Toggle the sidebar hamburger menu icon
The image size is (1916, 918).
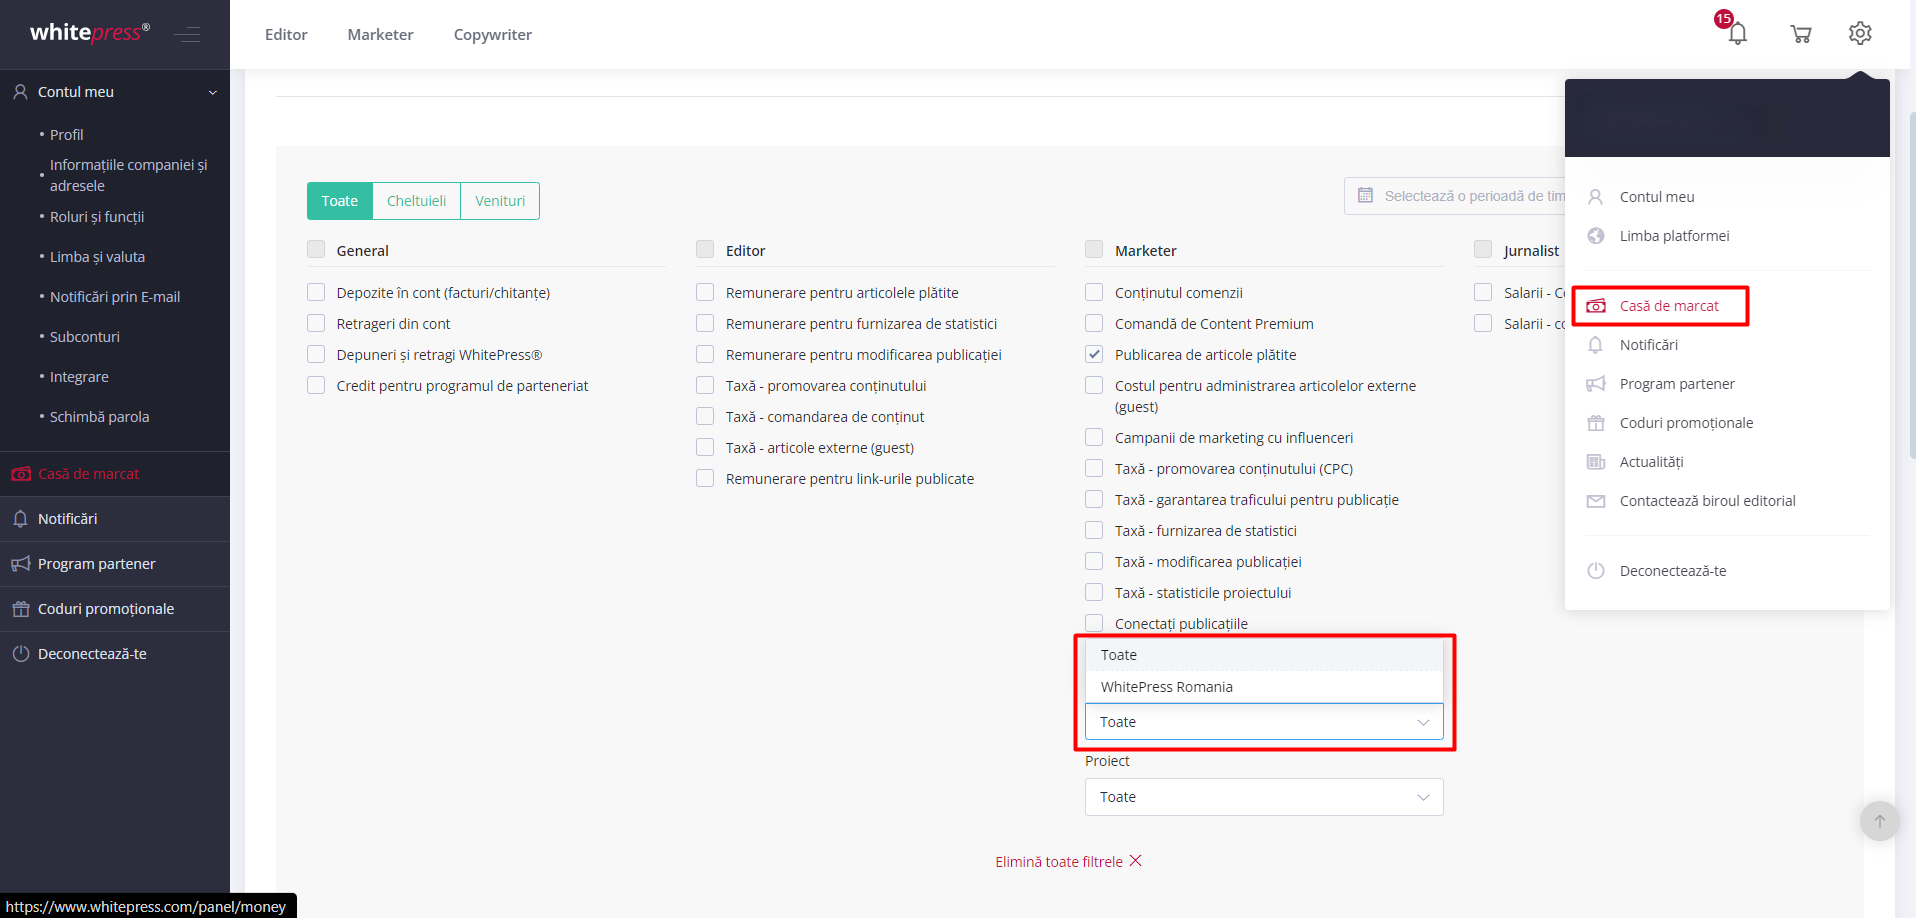(x=187, y=35)
